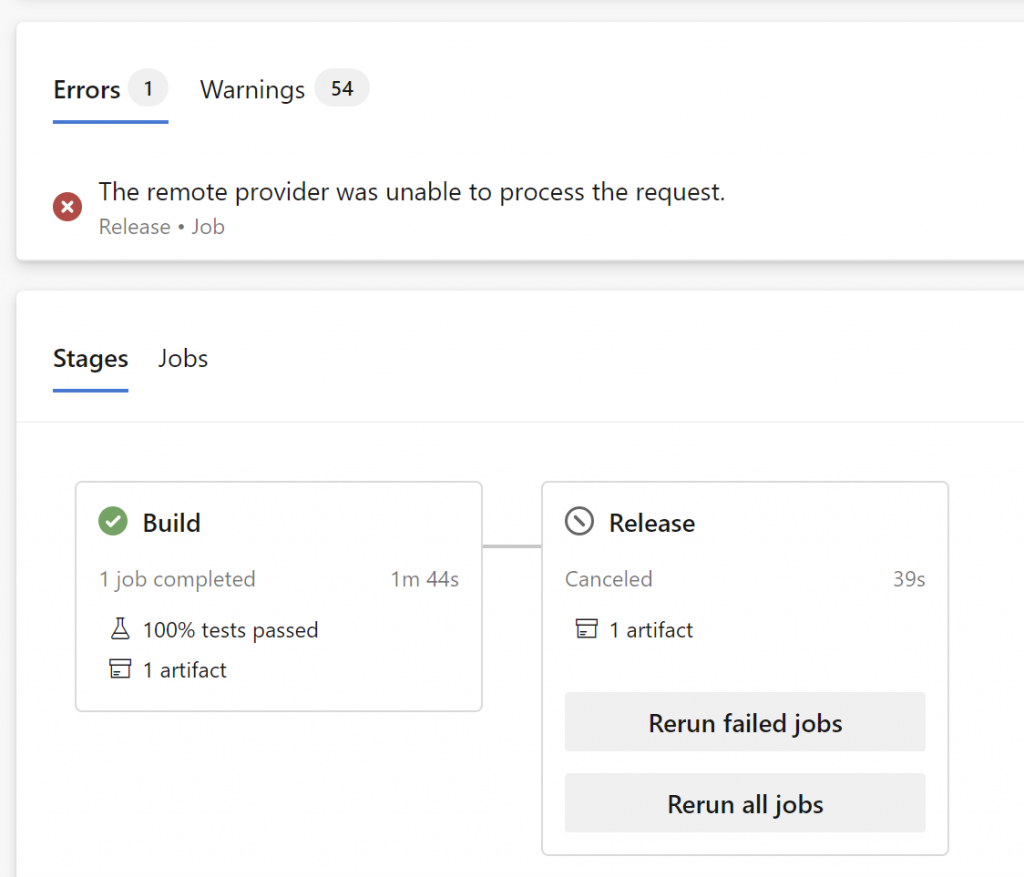Click the artifact icon in Build stage
This screenshot has width=1024, height=877.
tap(120, 669)
